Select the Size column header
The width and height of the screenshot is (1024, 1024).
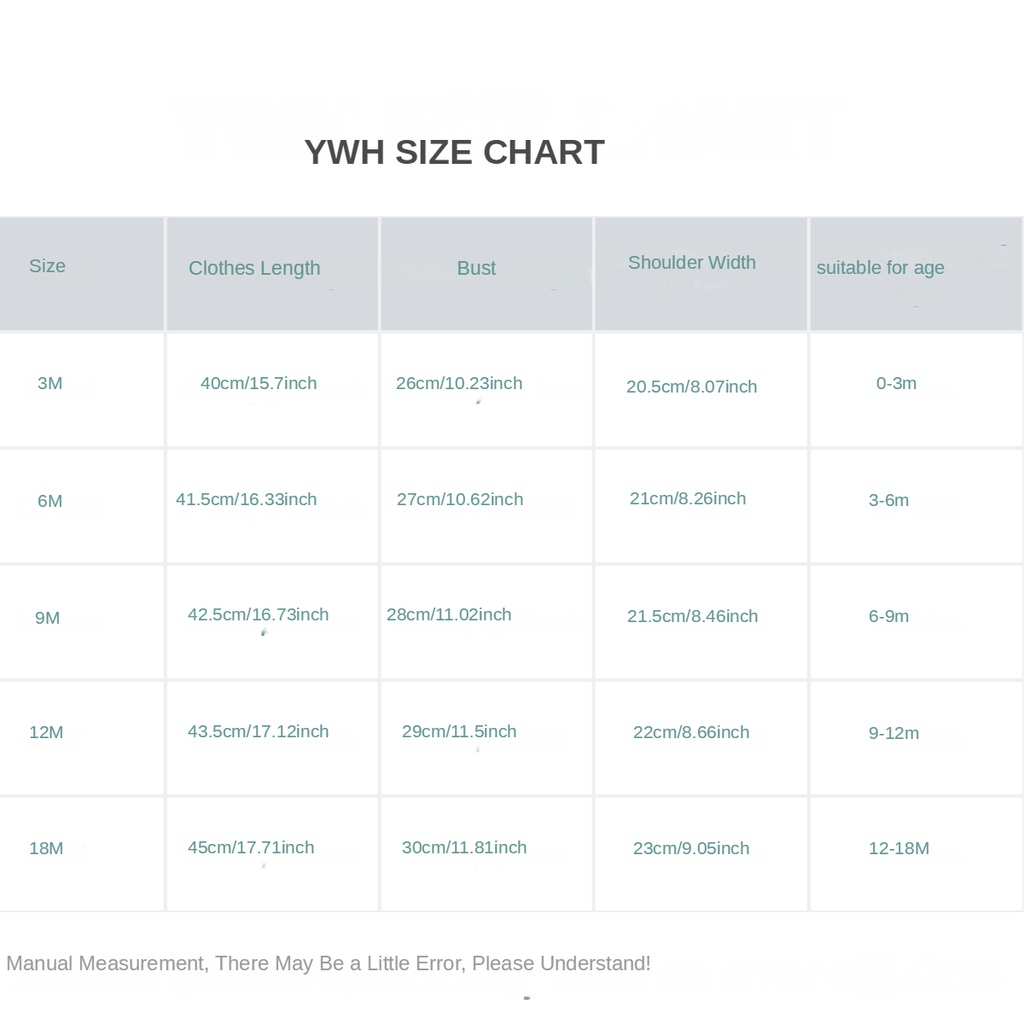point(47,266)
